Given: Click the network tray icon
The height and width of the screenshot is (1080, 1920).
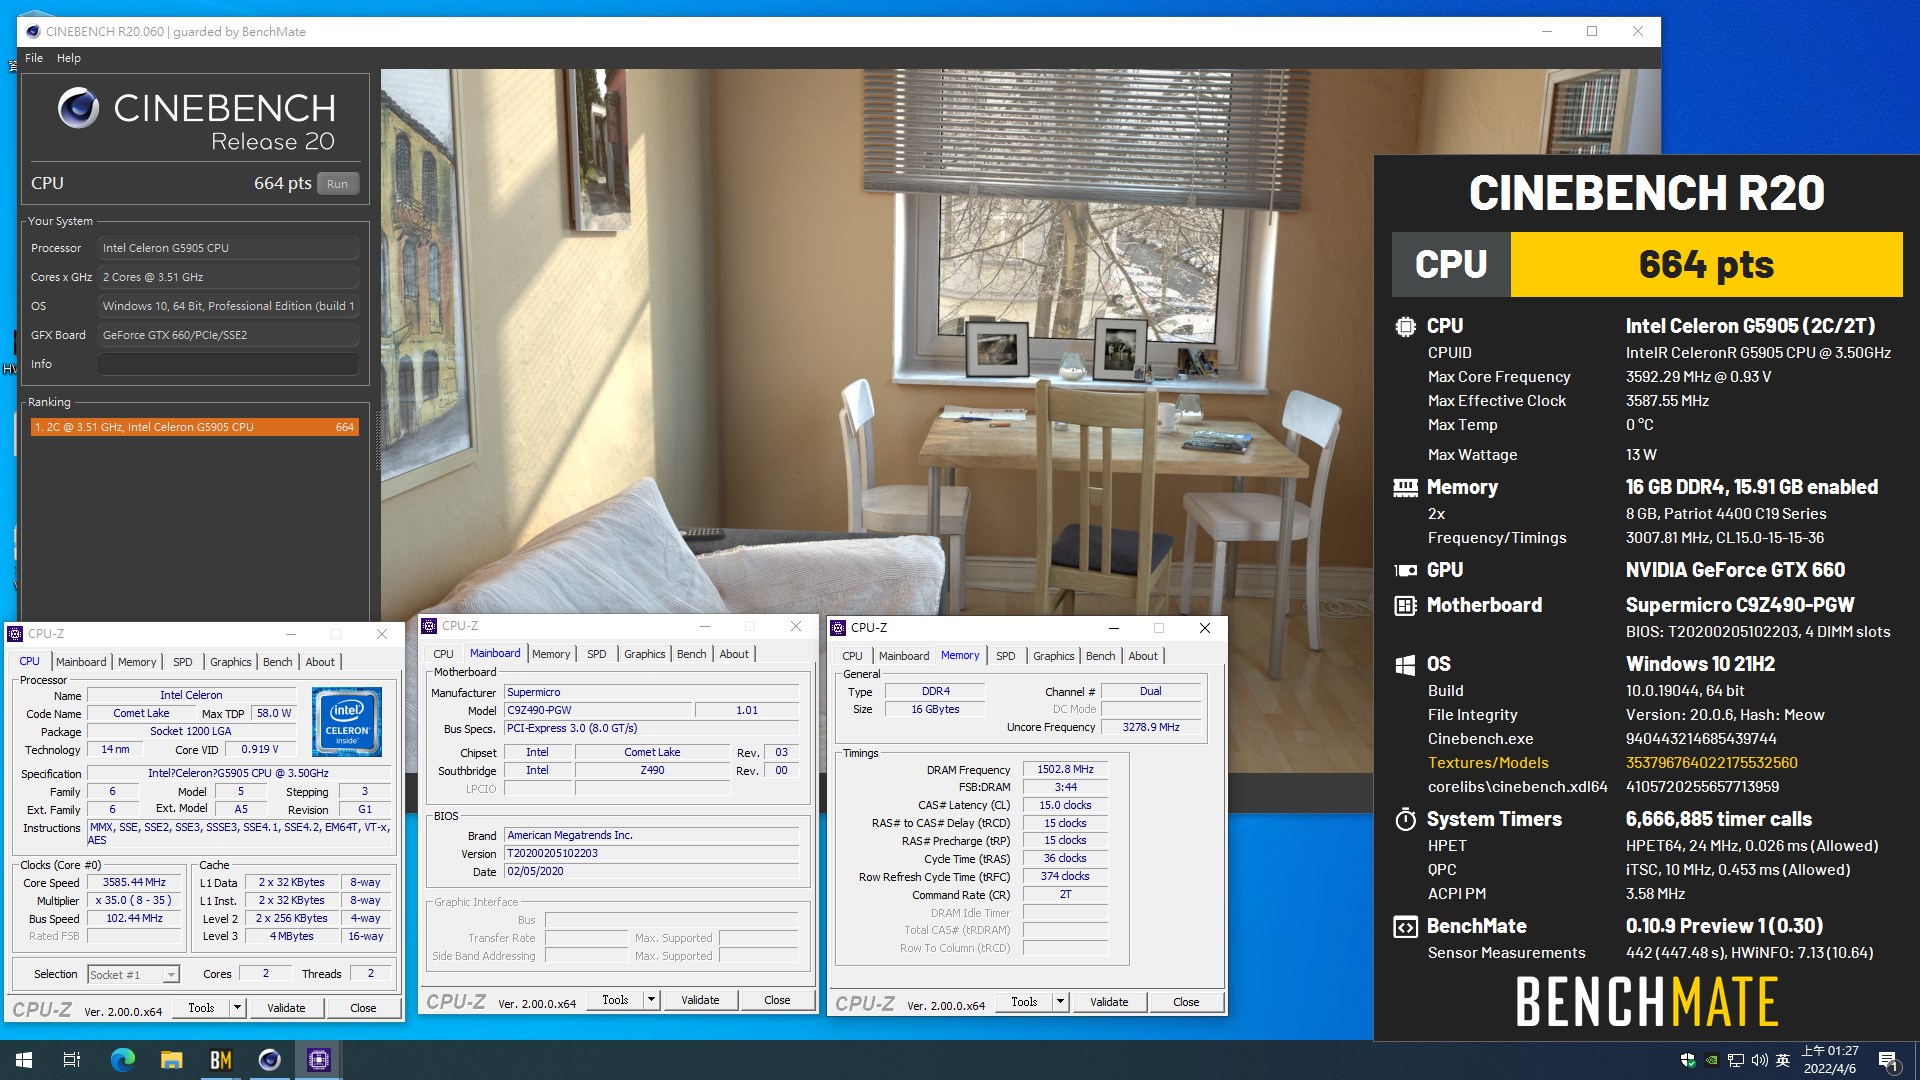Looking at the screenshot, I should pos(1735,1060).
